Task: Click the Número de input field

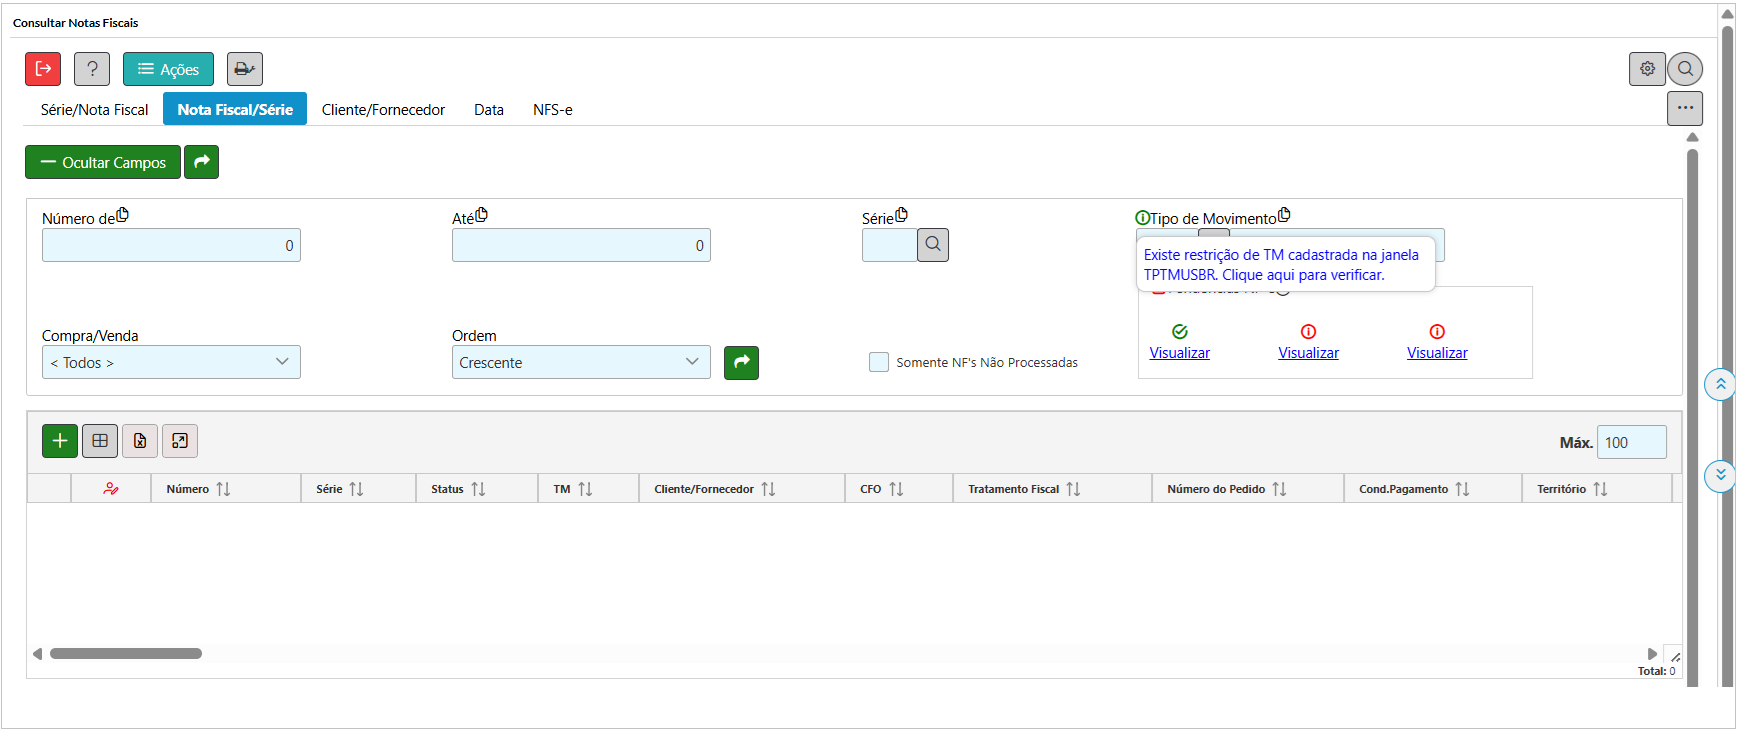Action: coord(171,245)
